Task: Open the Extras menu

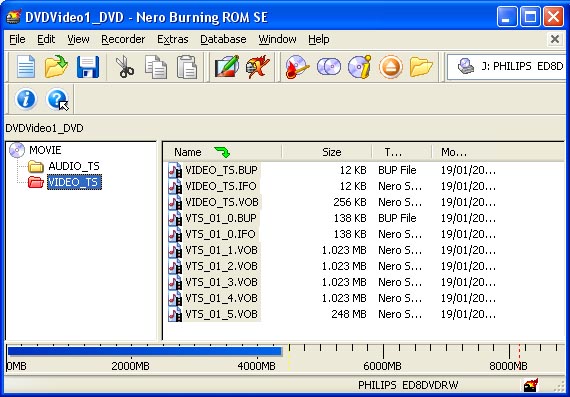Action: click(x=173, y=39)
